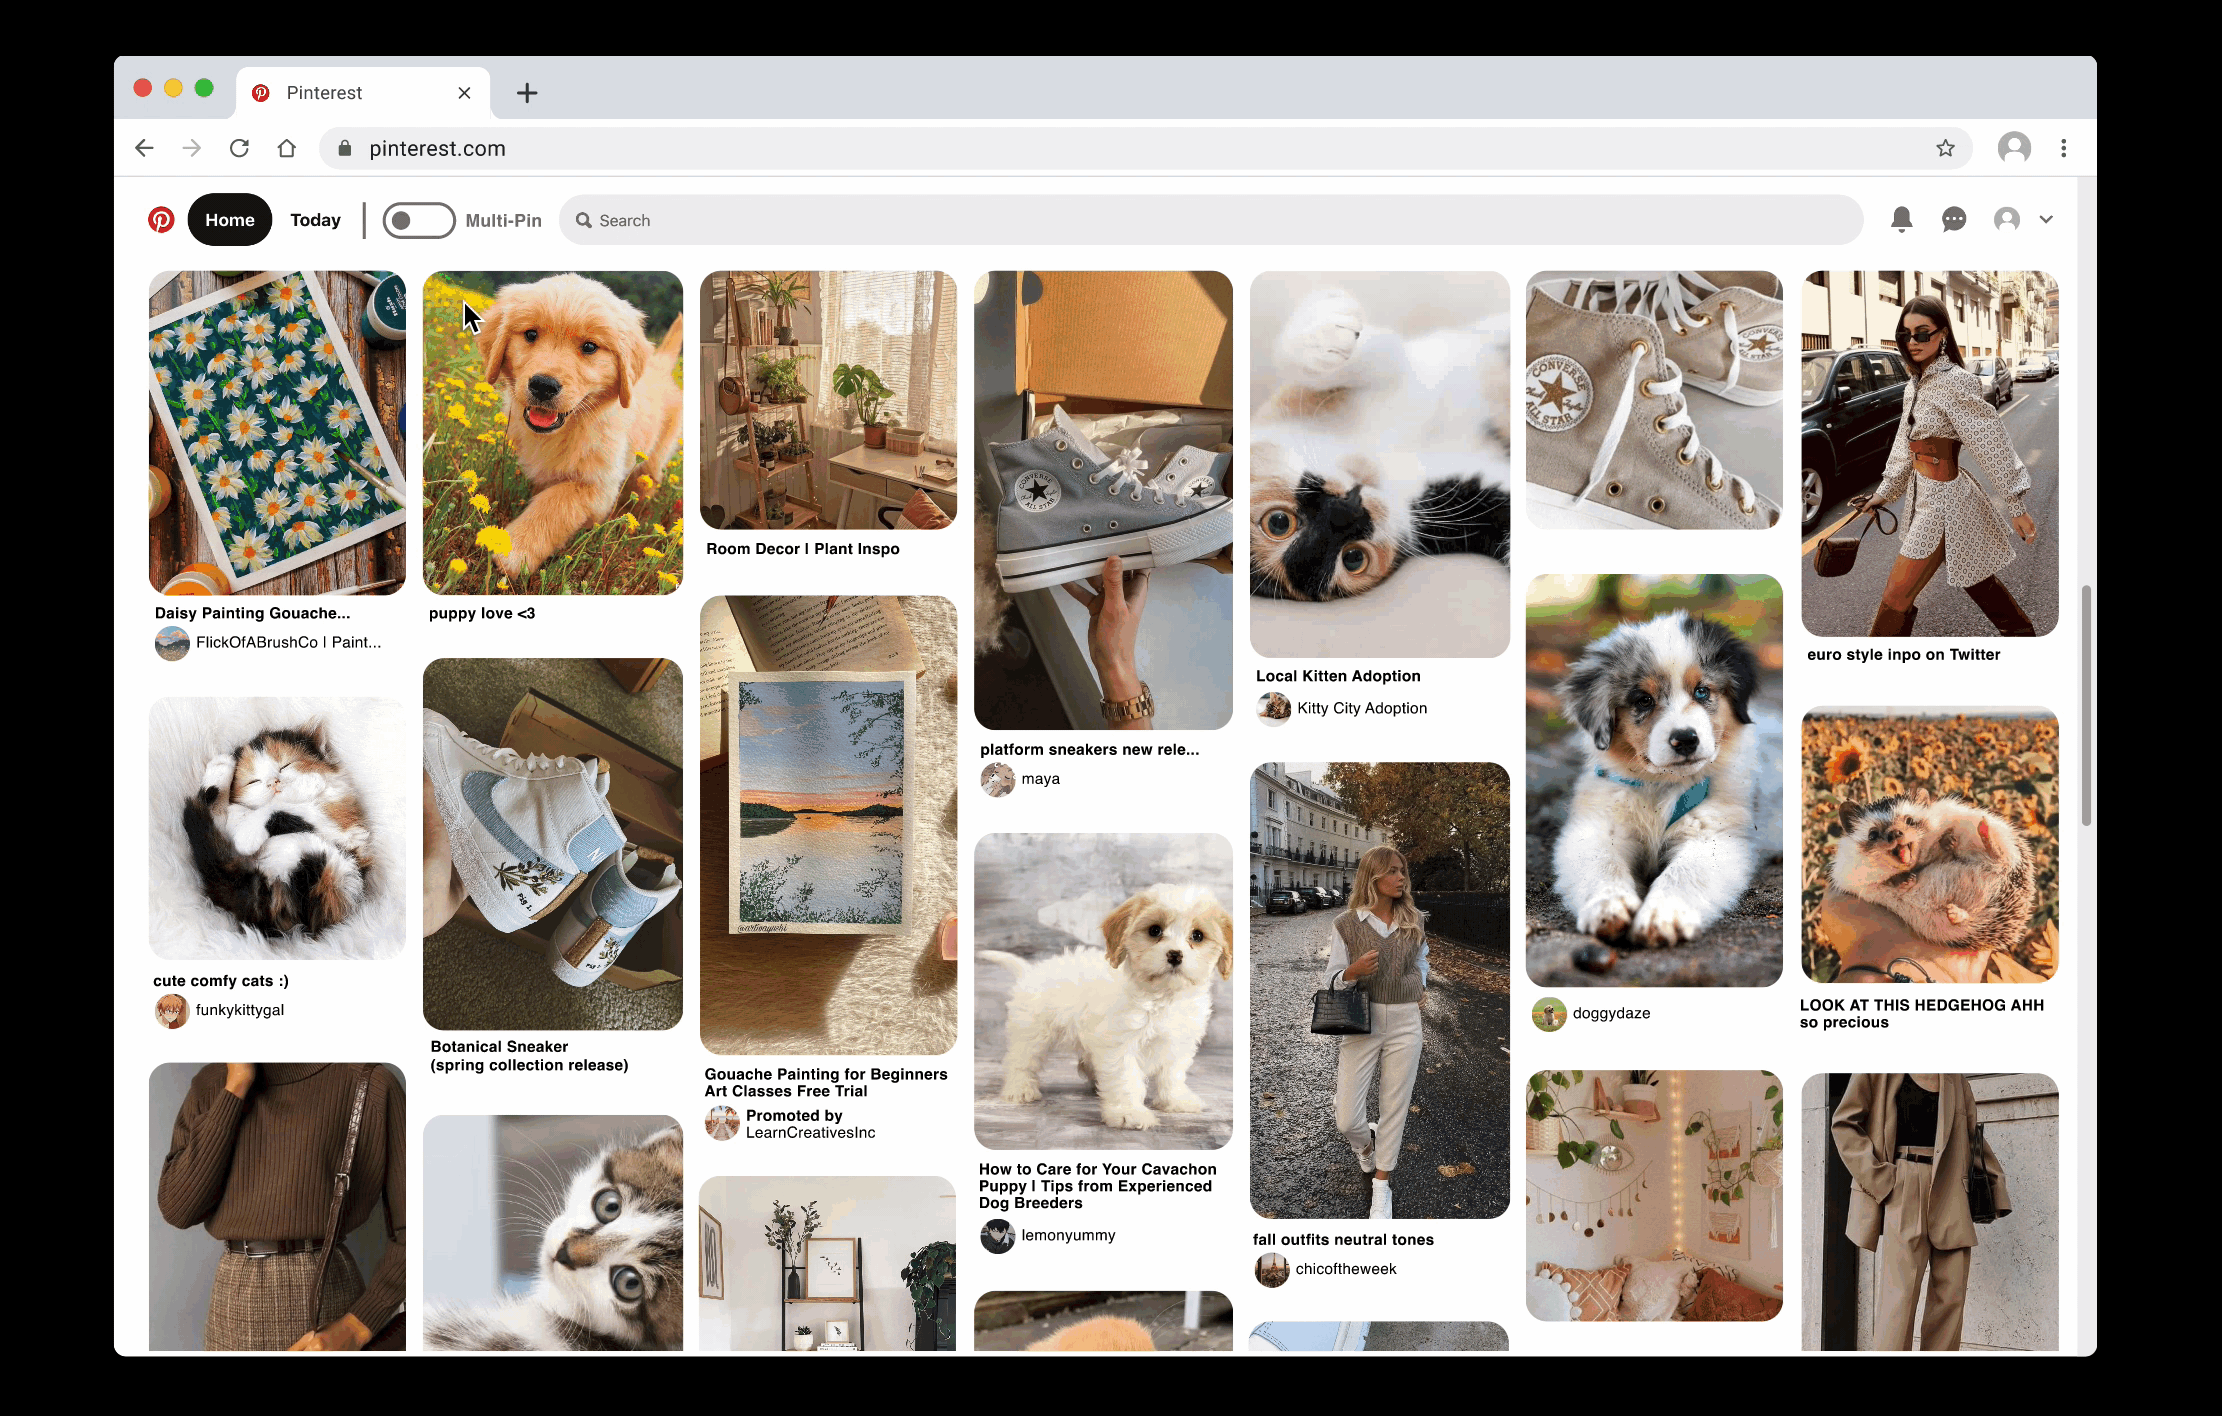The width and height of the screenshot is (2222, 1416).
Task: Click the browser back arrow
Action: 144,149
